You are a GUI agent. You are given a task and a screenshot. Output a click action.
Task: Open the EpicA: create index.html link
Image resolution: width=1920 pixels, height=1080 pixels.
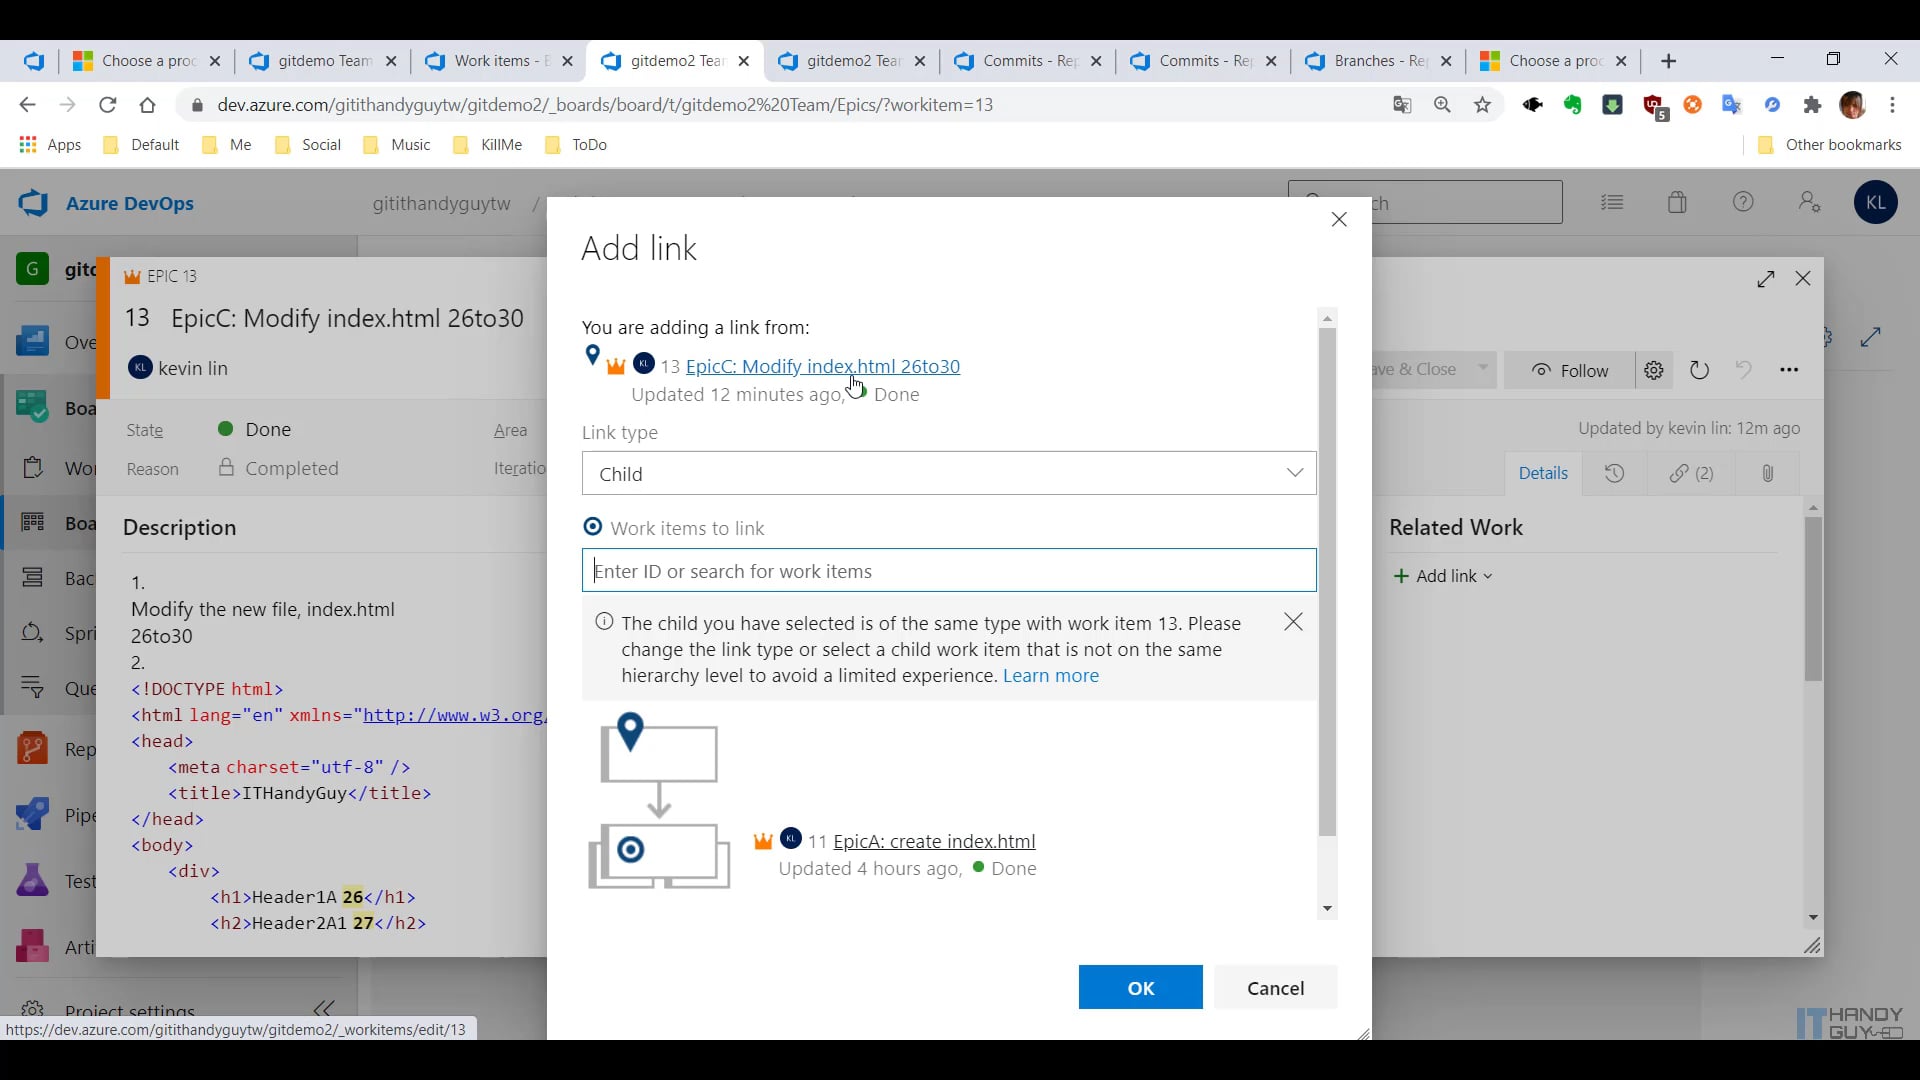pyautogui.click(x=933, y=842)
